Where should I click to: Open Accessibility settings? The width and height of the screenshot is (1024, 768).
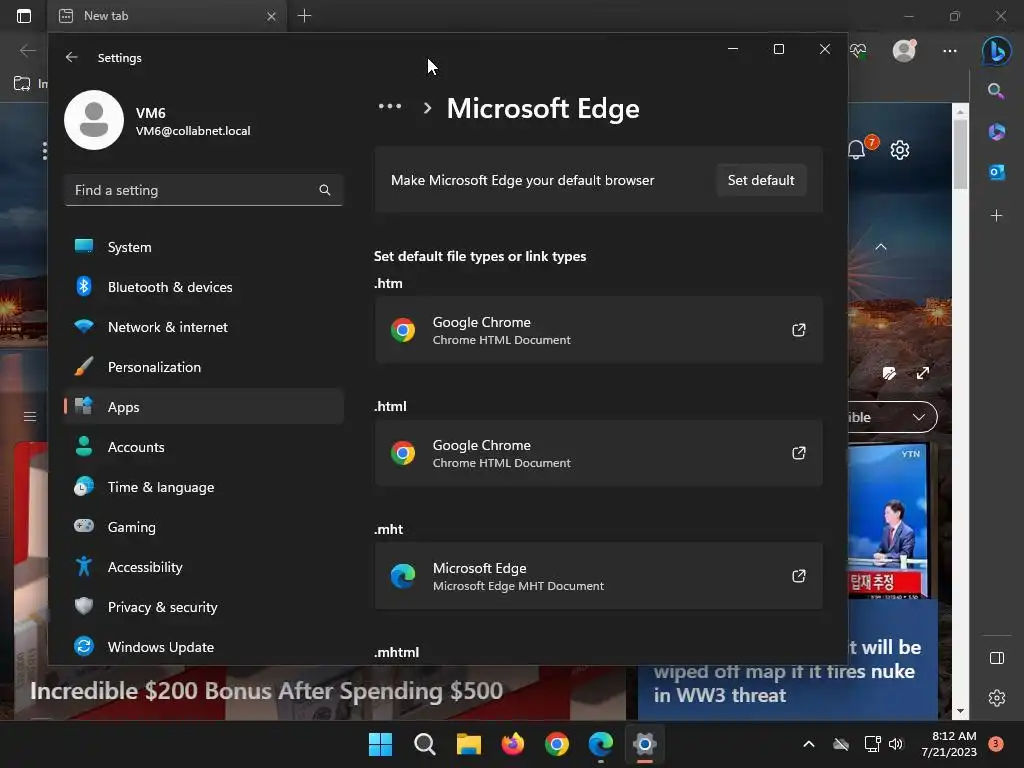click(204, 567)
